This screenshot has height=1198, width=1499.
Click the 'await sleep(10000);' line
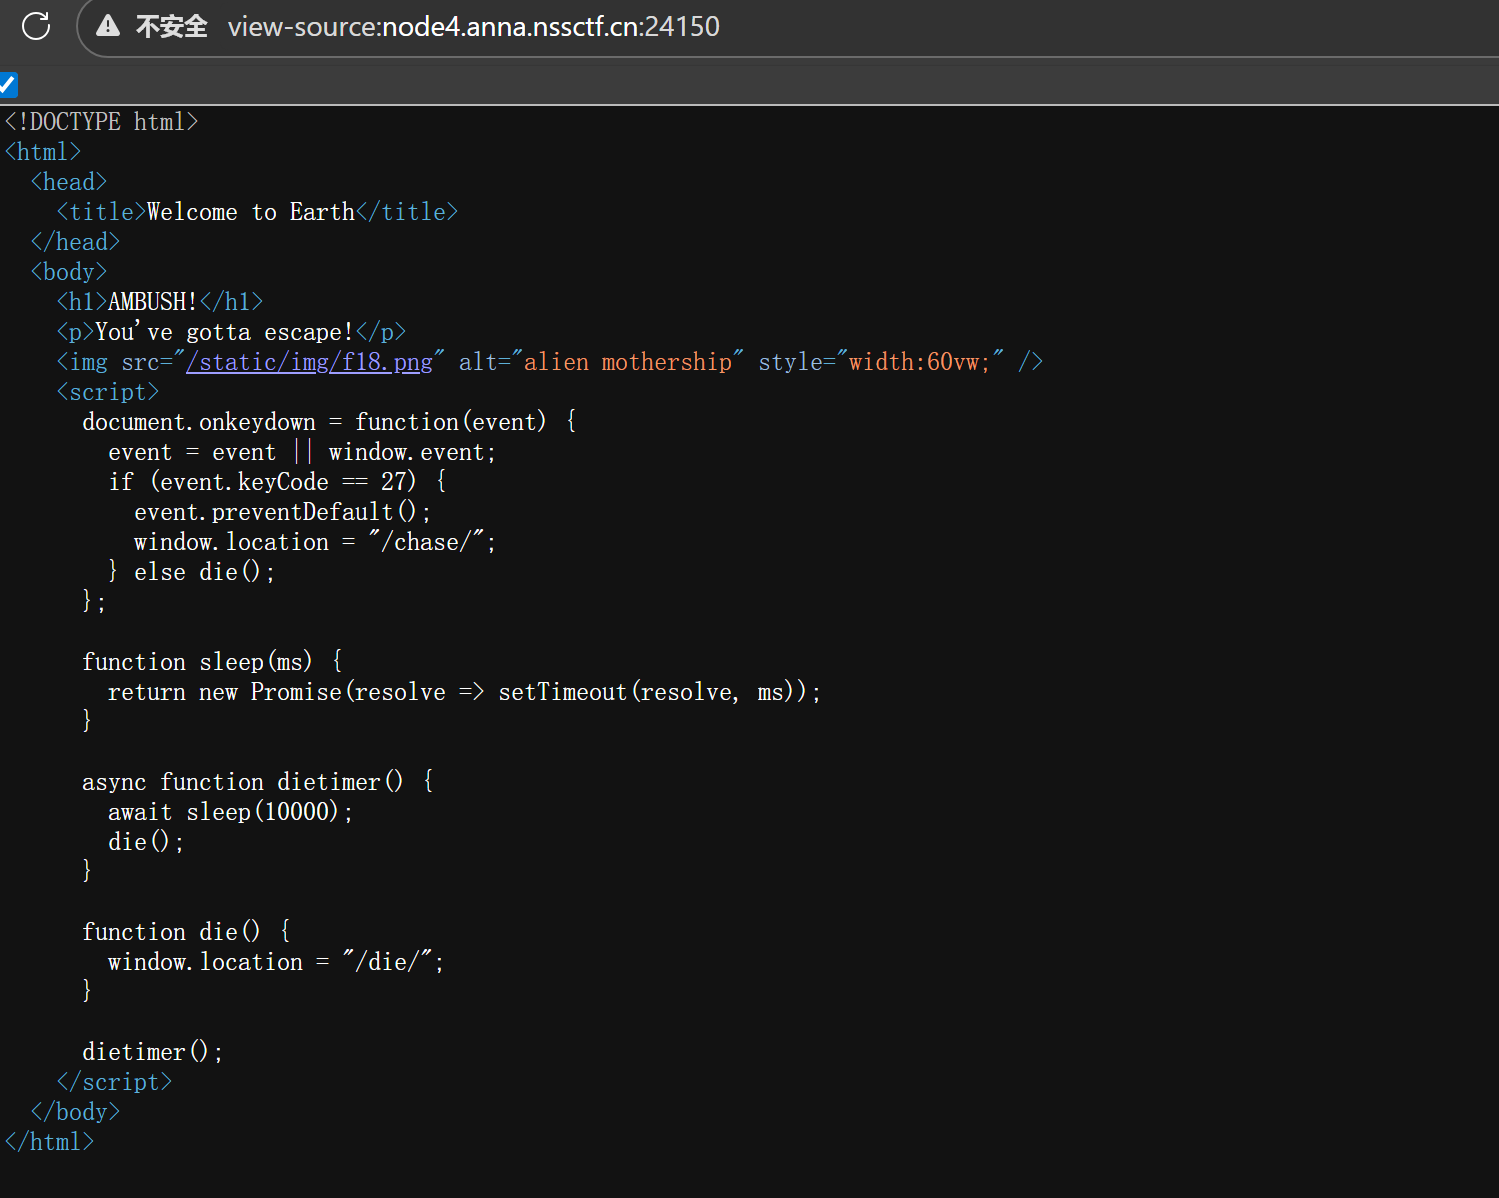tap(230, 812)
